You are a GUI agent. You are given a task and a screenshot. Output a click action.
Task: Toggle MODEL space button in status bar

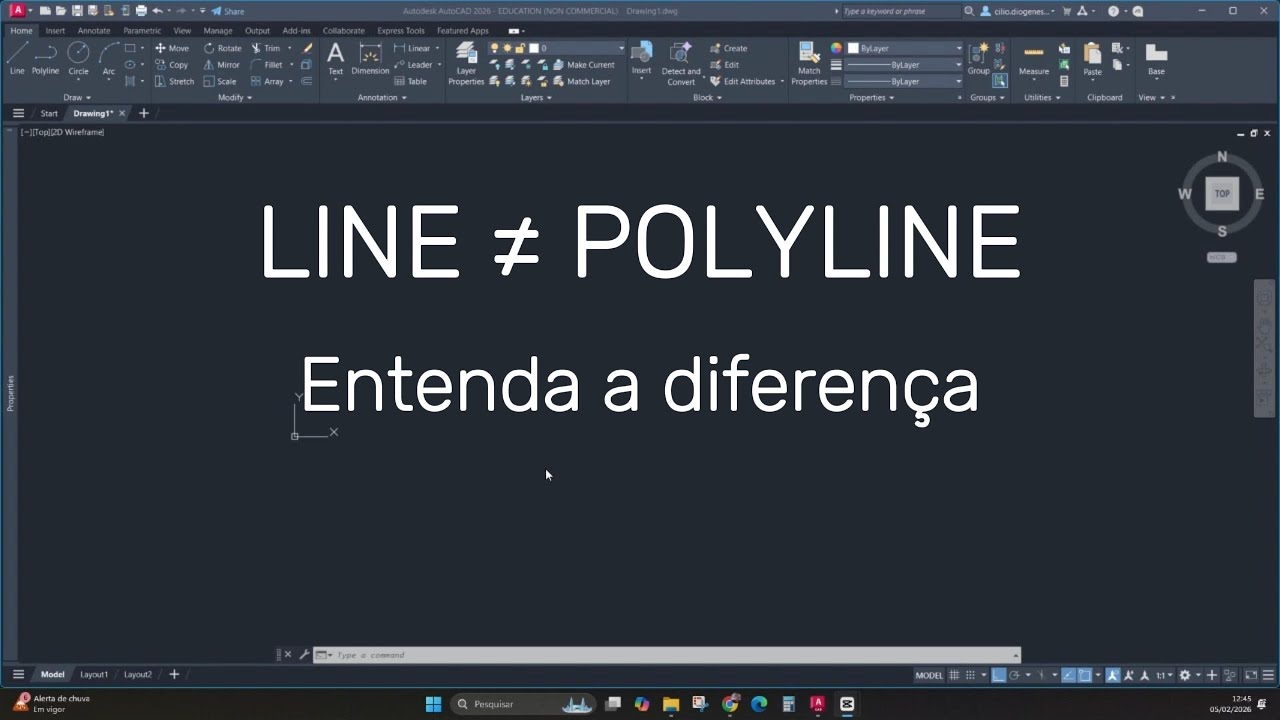(929, 675)
